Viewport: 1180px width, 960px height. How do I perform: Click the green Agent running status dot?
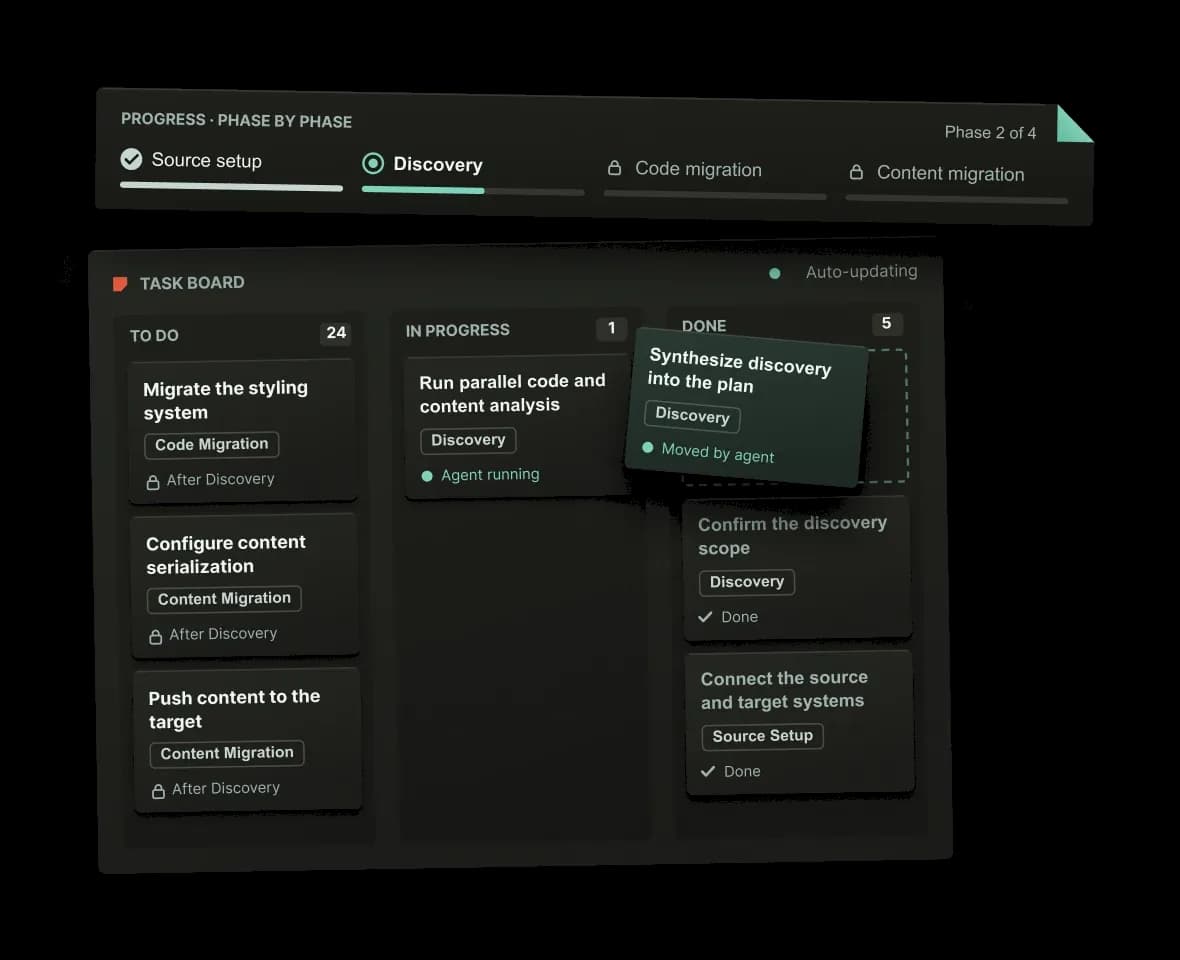pos(427,475)
